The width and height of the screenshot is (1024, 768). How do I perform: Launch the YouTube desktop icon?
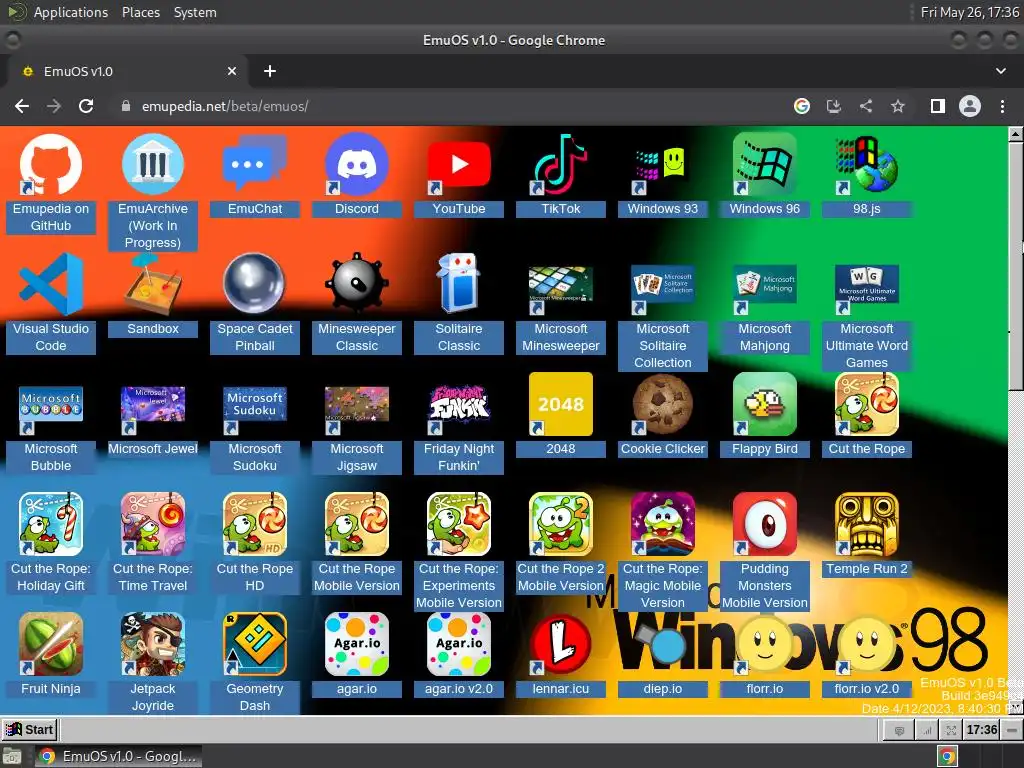[x=458, y=165]
